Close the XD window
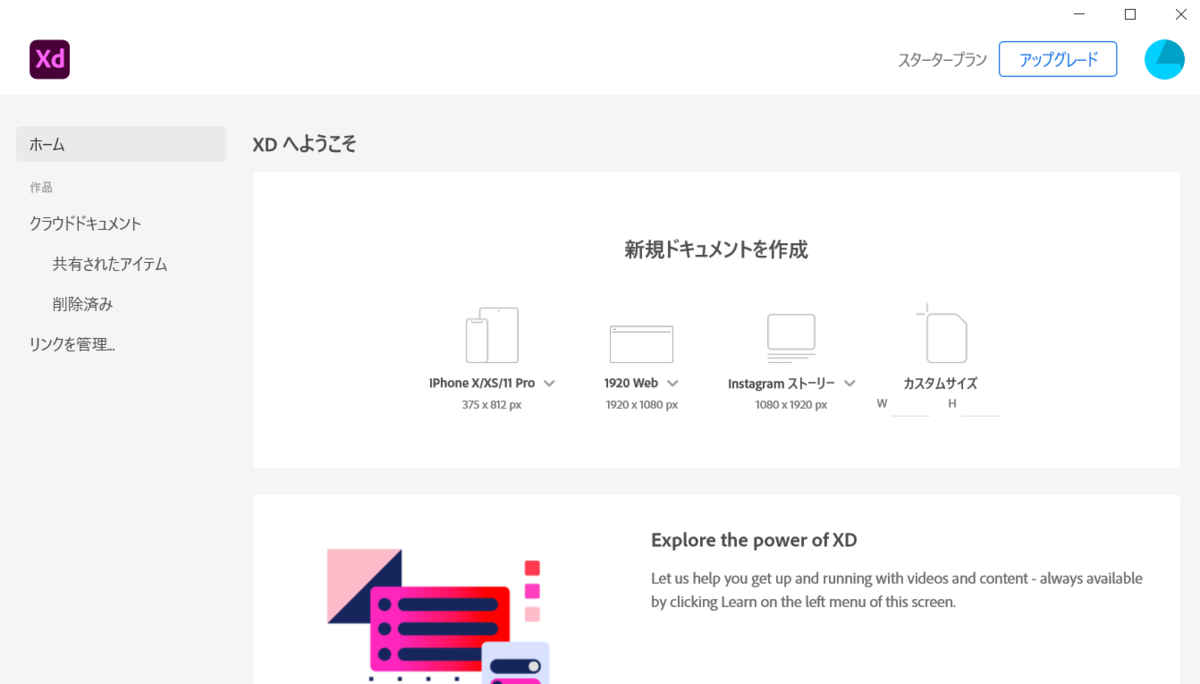 (x=1180, y=14)
